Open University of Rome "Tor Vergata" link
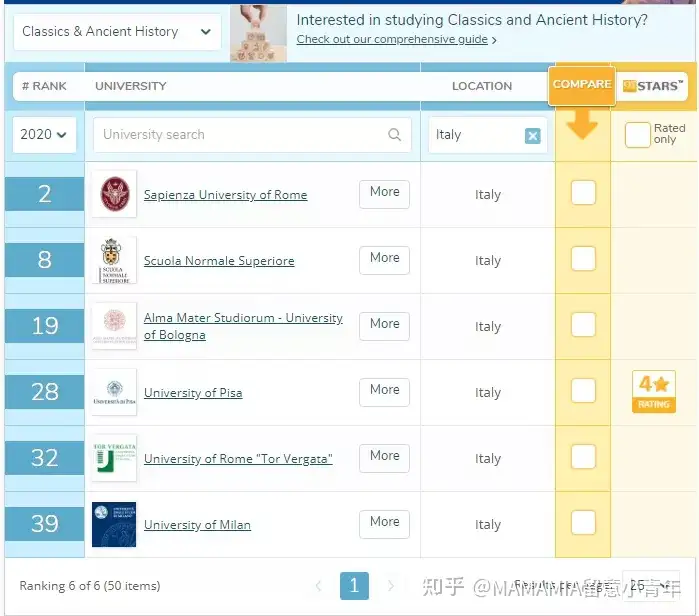Image resolution: width=699 pixels, height=616 pixels. tap(238, 459)
